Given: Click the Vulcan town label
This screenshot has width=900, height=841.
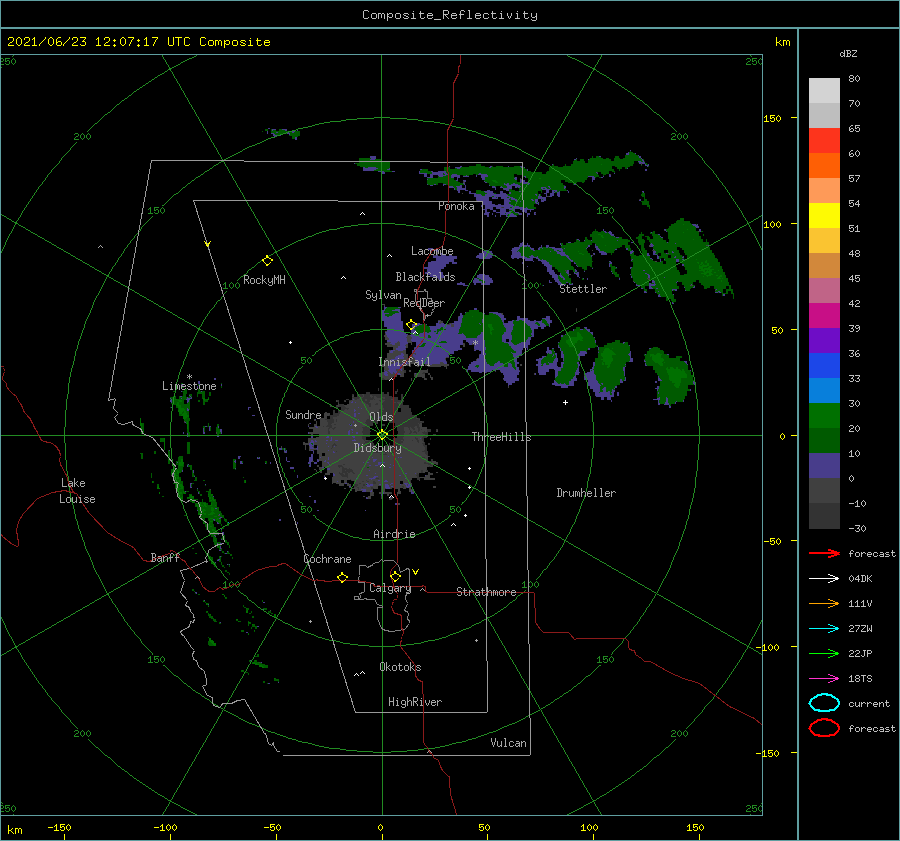Looking at the screenshot, I should (x=508, y=743).
